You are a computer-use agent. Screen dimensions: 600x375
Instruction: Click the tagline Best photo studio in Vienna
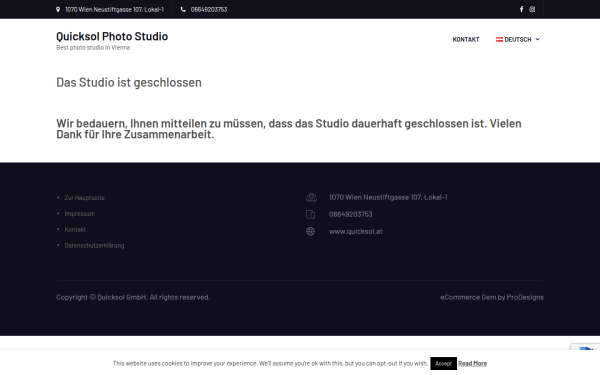(93, 47)
